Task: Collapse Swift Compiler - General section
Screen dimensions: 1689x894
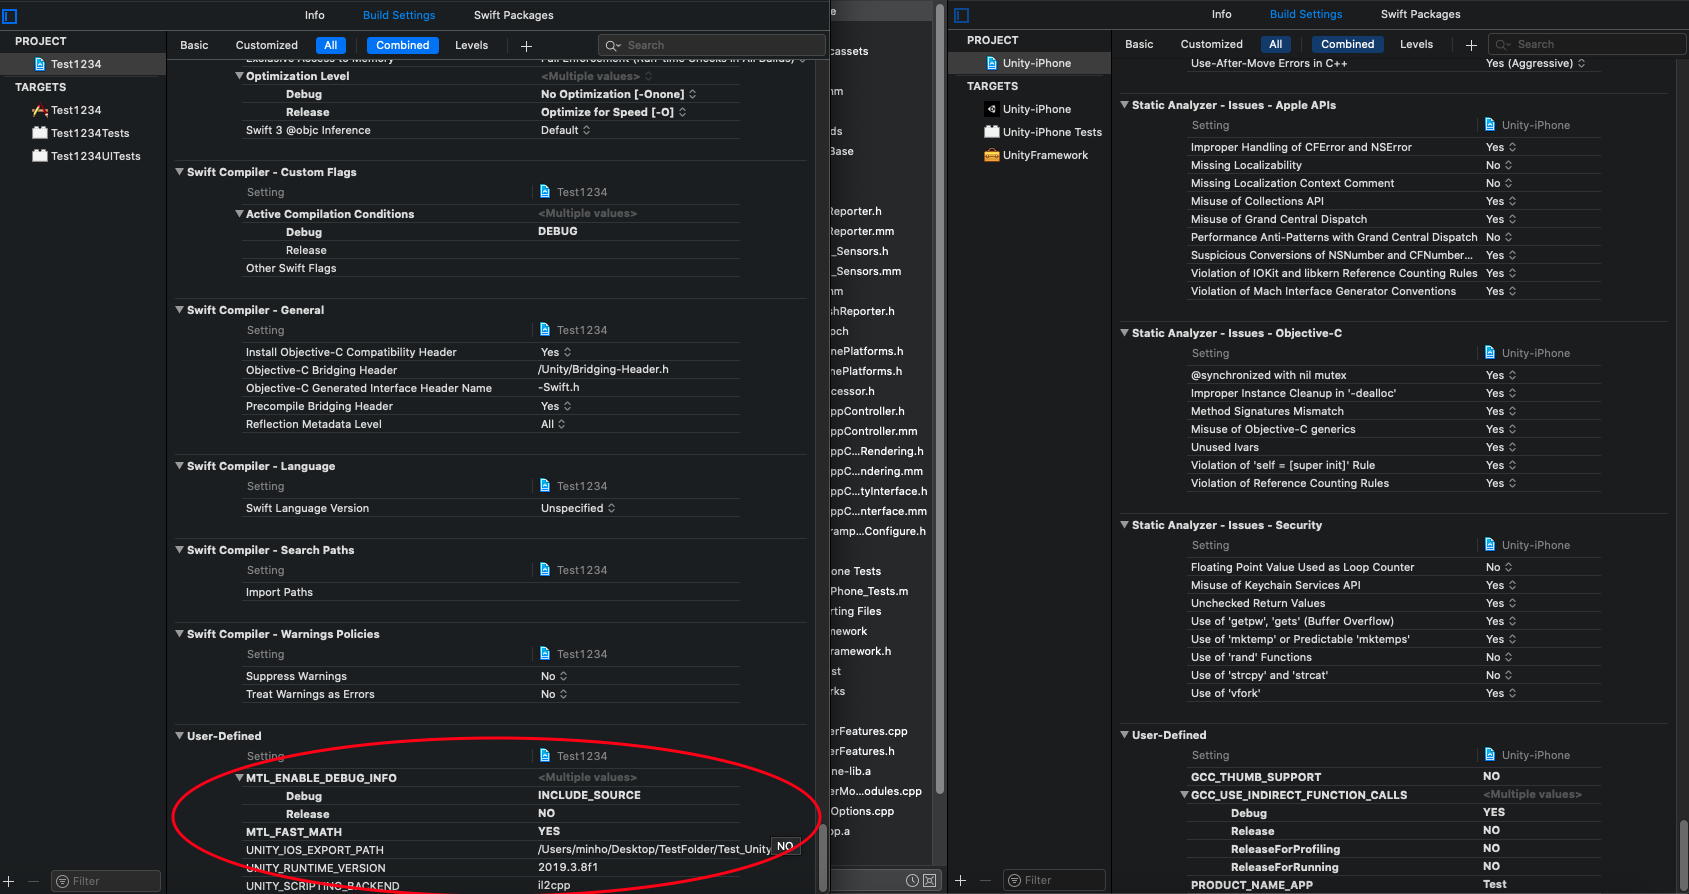Action: 179,310
